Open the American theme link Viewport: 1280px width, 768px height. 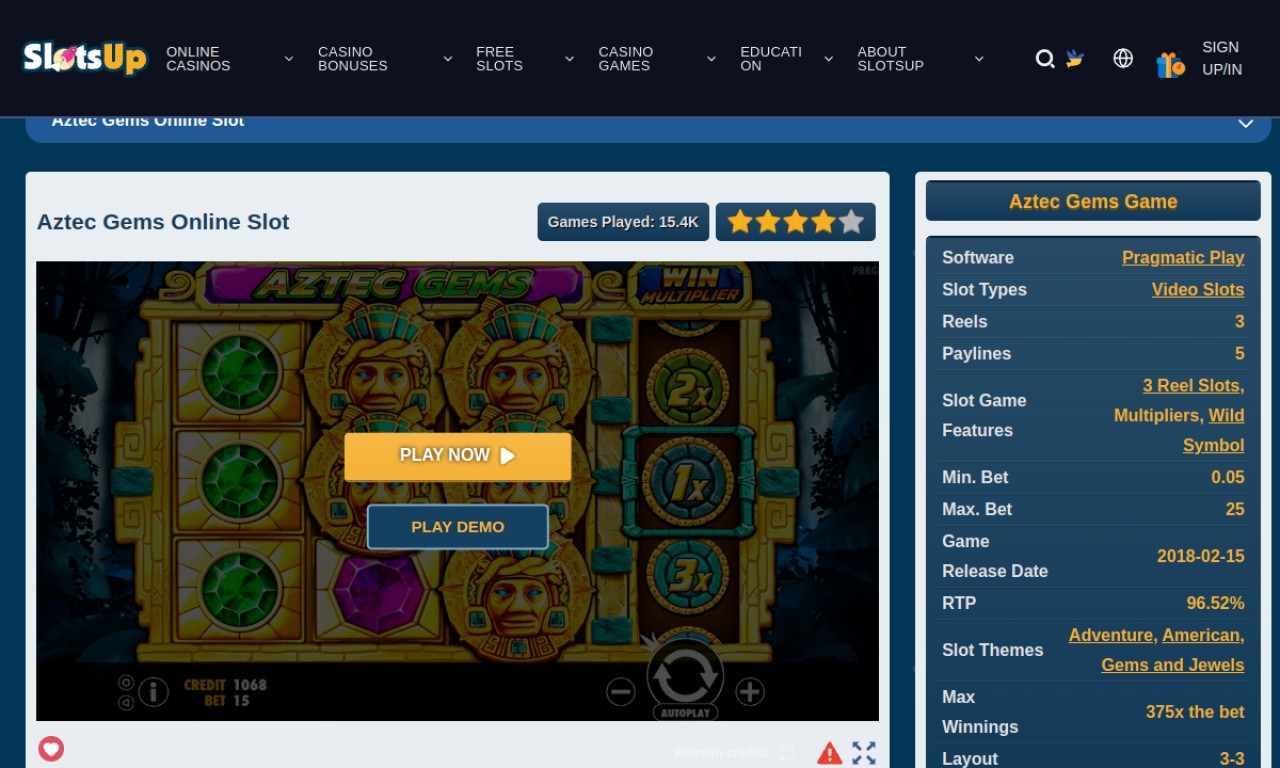1200,635
